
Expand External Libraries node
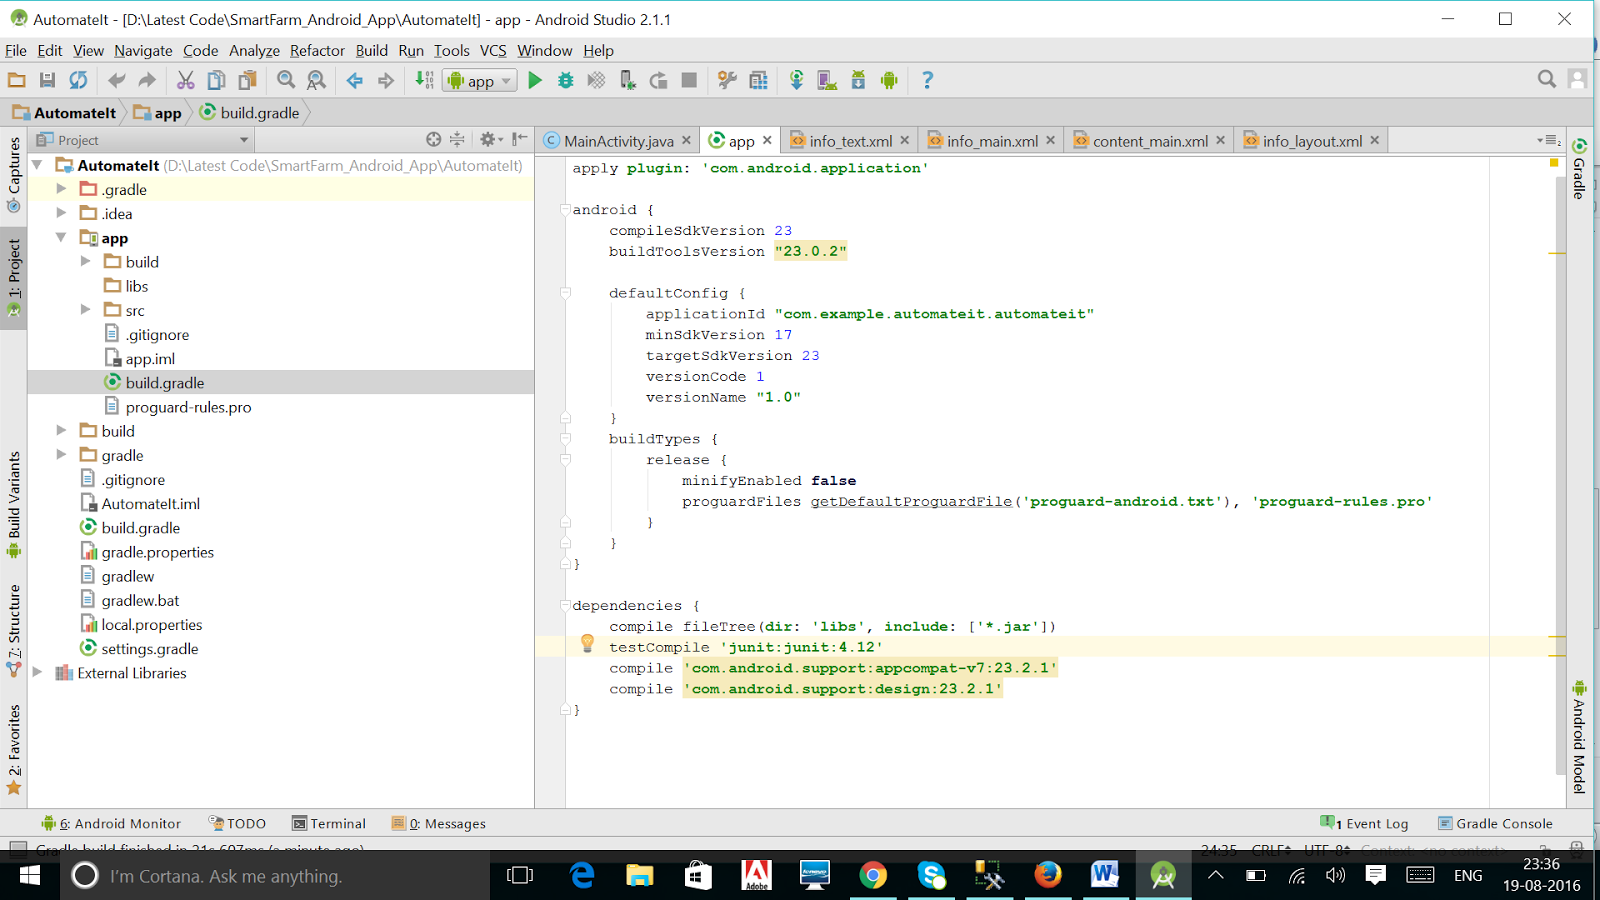click(x=37, y=672)
